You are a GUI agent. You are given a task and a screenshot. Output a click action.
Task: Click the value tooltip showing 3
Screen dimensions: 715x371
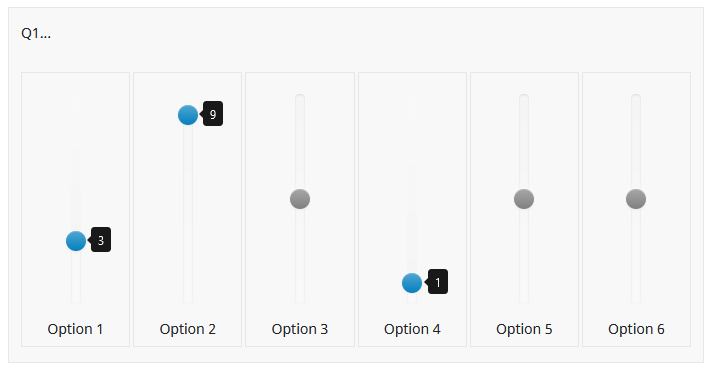point(100,240)
